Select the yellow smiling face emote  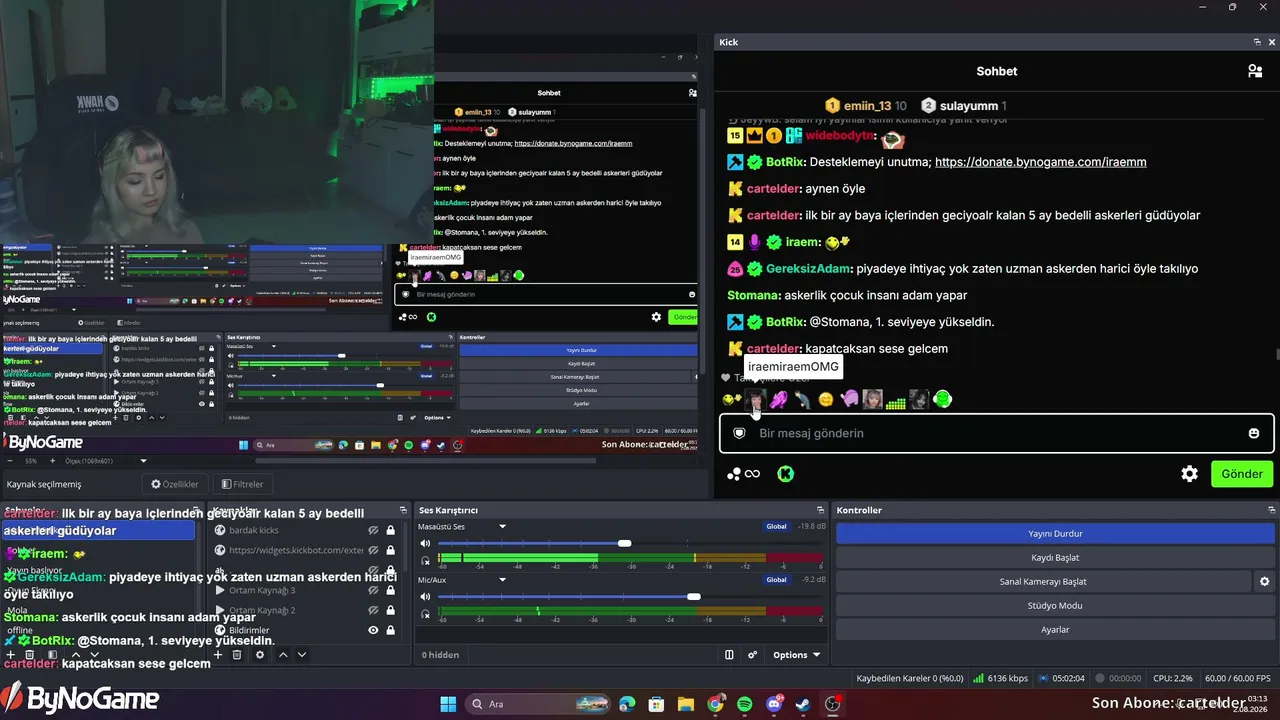[x=826, y=400]
